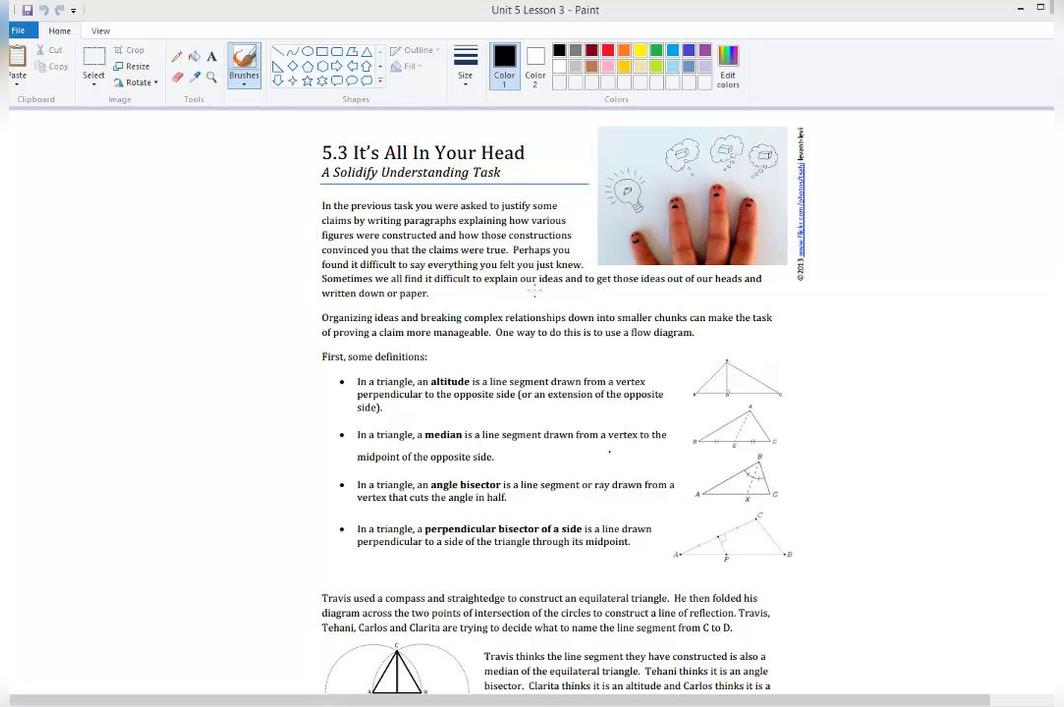Select the Eraser tool
Screen dimensions: 1064x707
(x=177, y=77)
